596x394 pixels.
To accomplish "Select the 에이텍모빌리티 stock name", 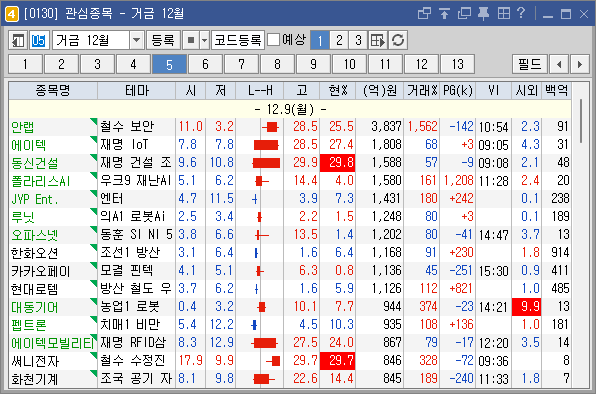I will tap(52, 343).
